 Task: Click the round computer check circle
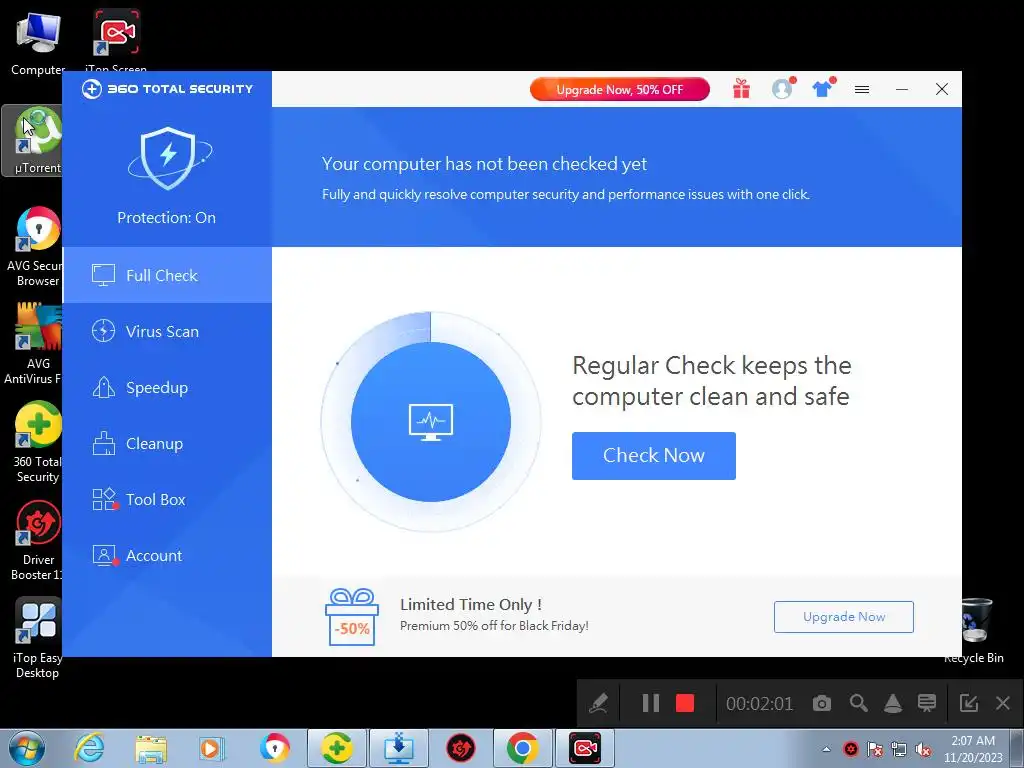click(x=431, y=422)
